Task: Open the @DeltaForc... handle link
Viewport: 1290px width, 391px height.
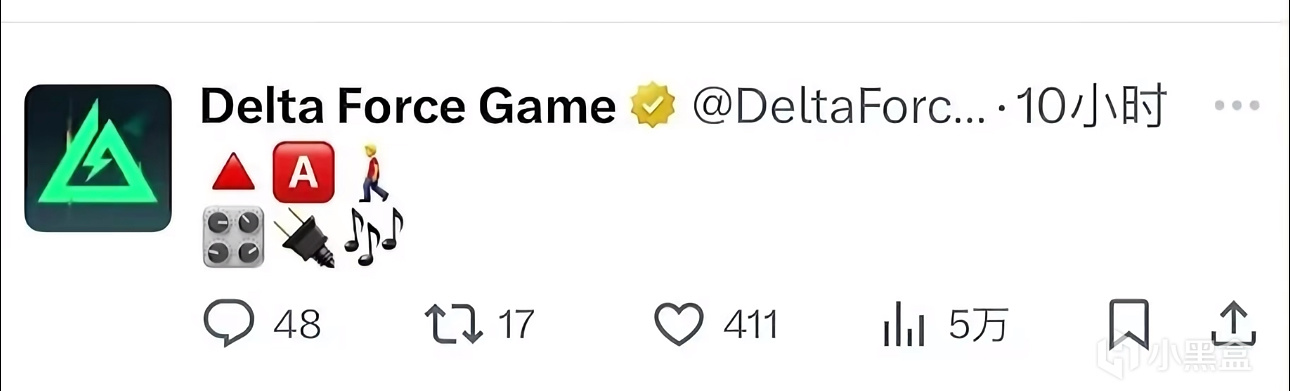Action: tap(839, 107)
